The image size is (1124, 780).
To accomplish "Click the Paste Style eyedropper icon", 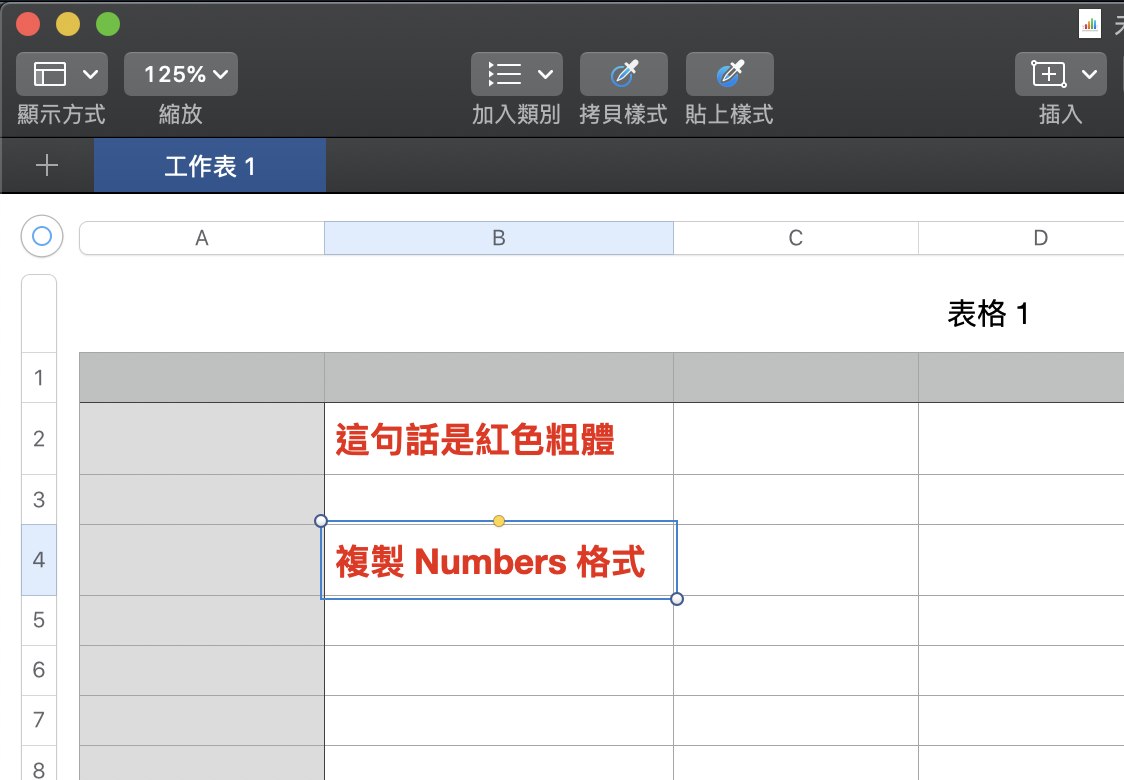I will [729, 74].
